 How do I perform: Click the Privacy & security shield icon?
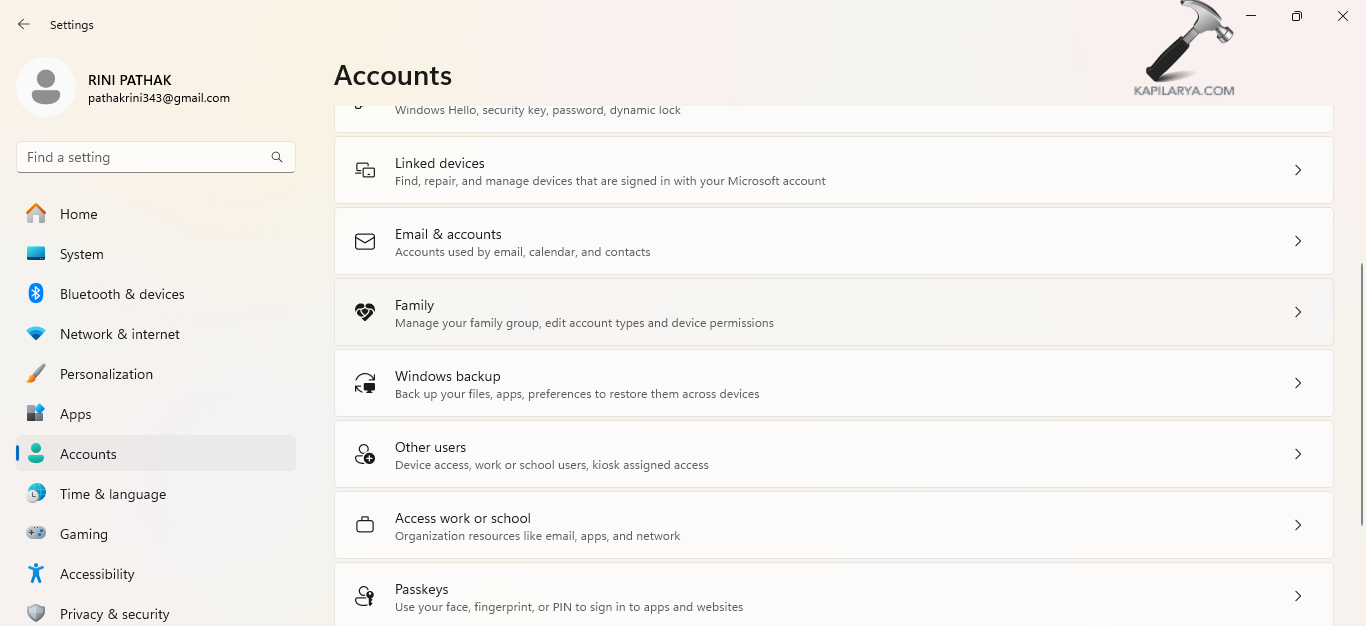pos(36,613)
